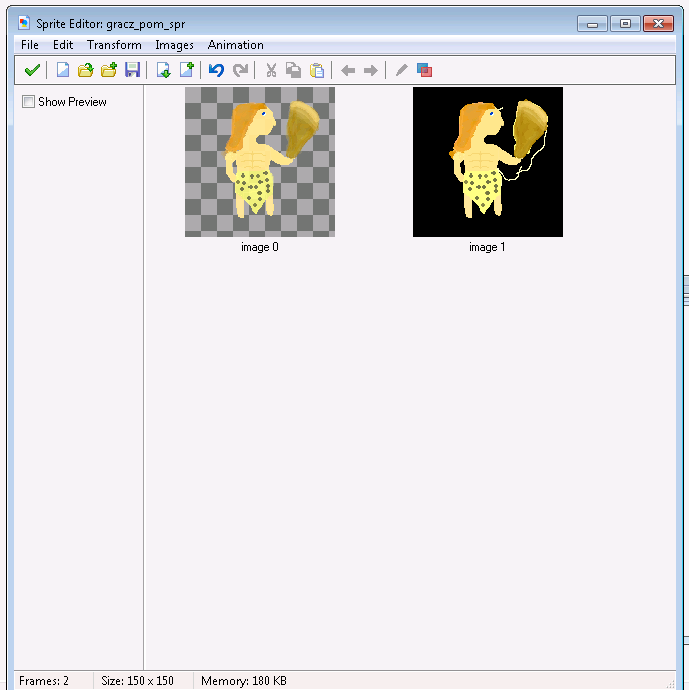This screenshot has width=689, height=690.
Task: Open the File menu
Action: (x=29, y=45)
